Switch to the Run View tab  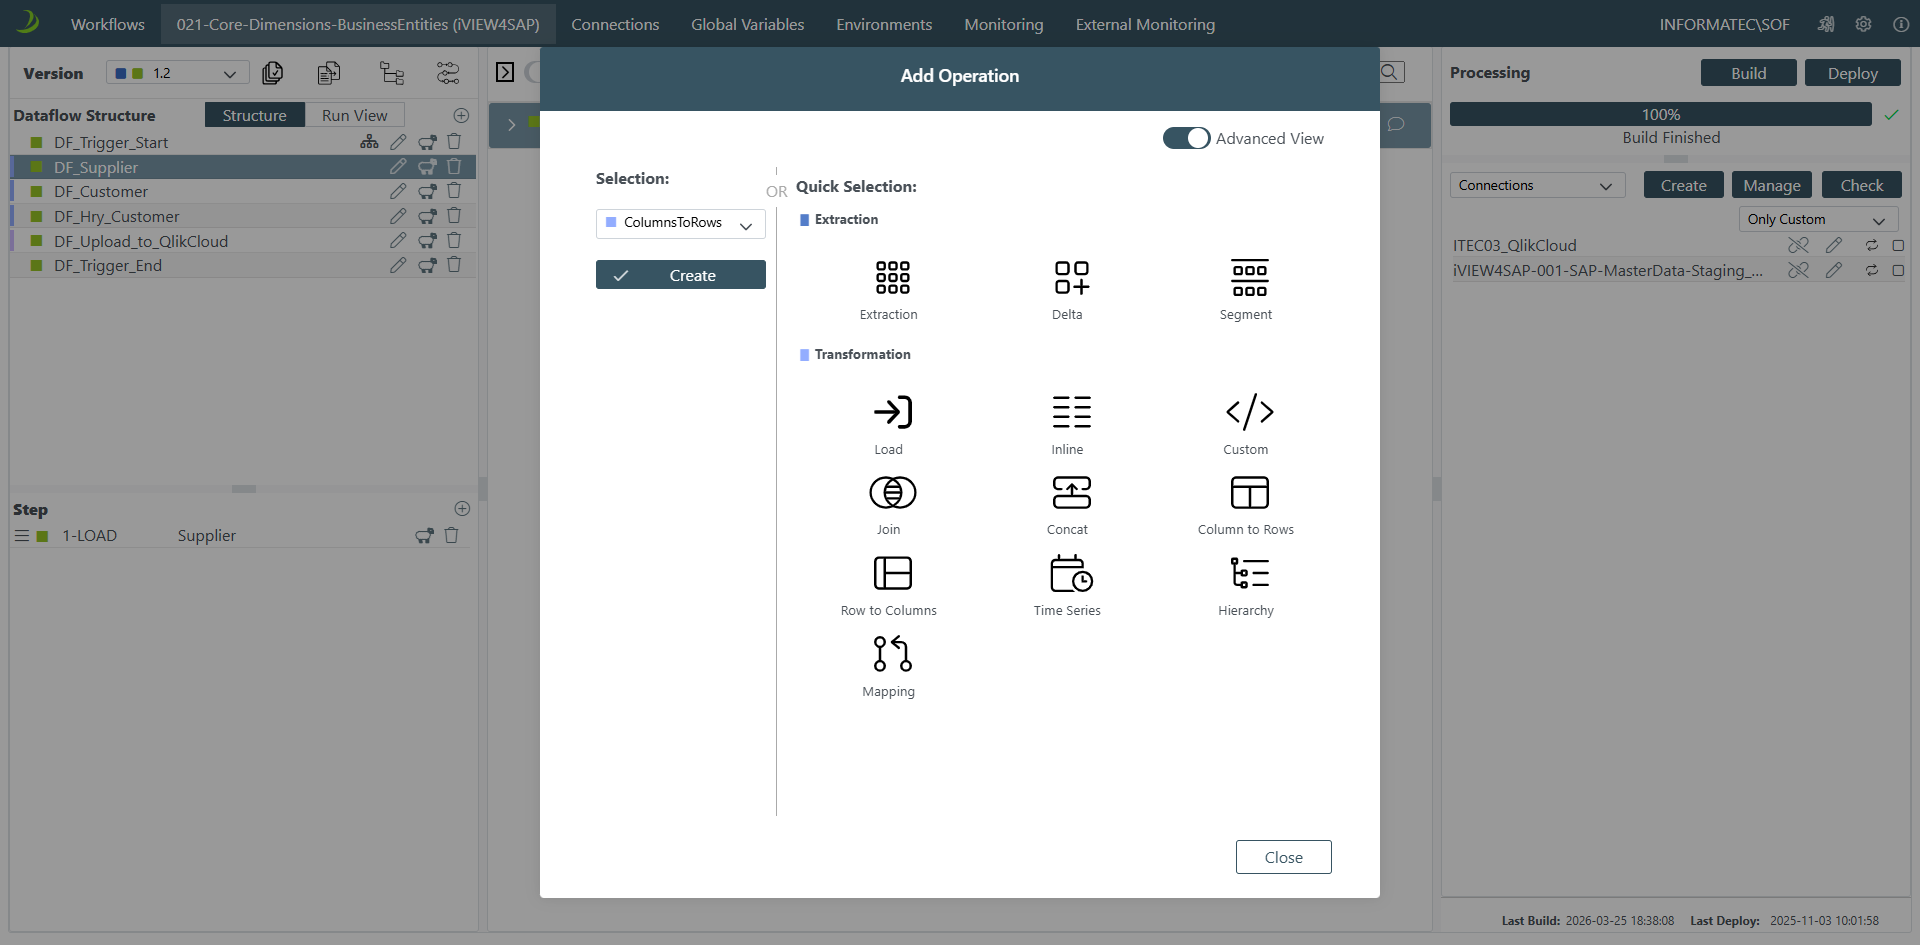click(x=354, y=116)
